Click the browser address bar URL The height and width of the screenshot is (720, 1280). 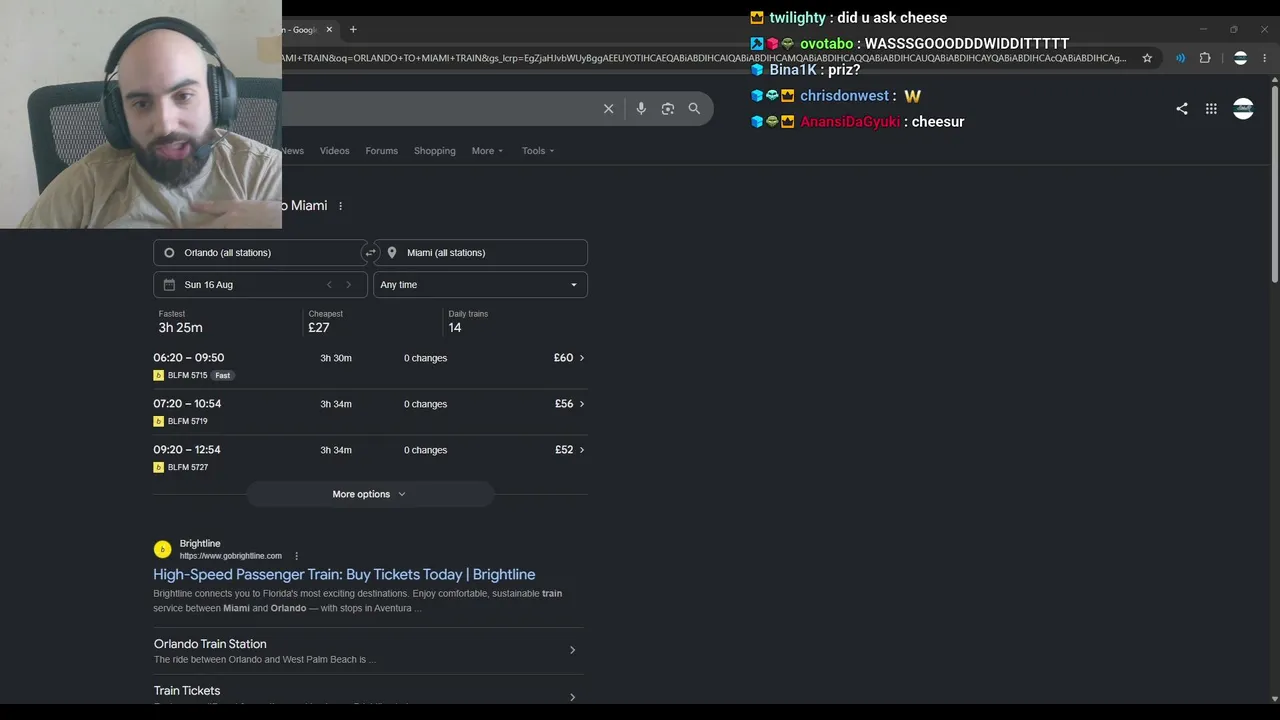tap(705, 58)
